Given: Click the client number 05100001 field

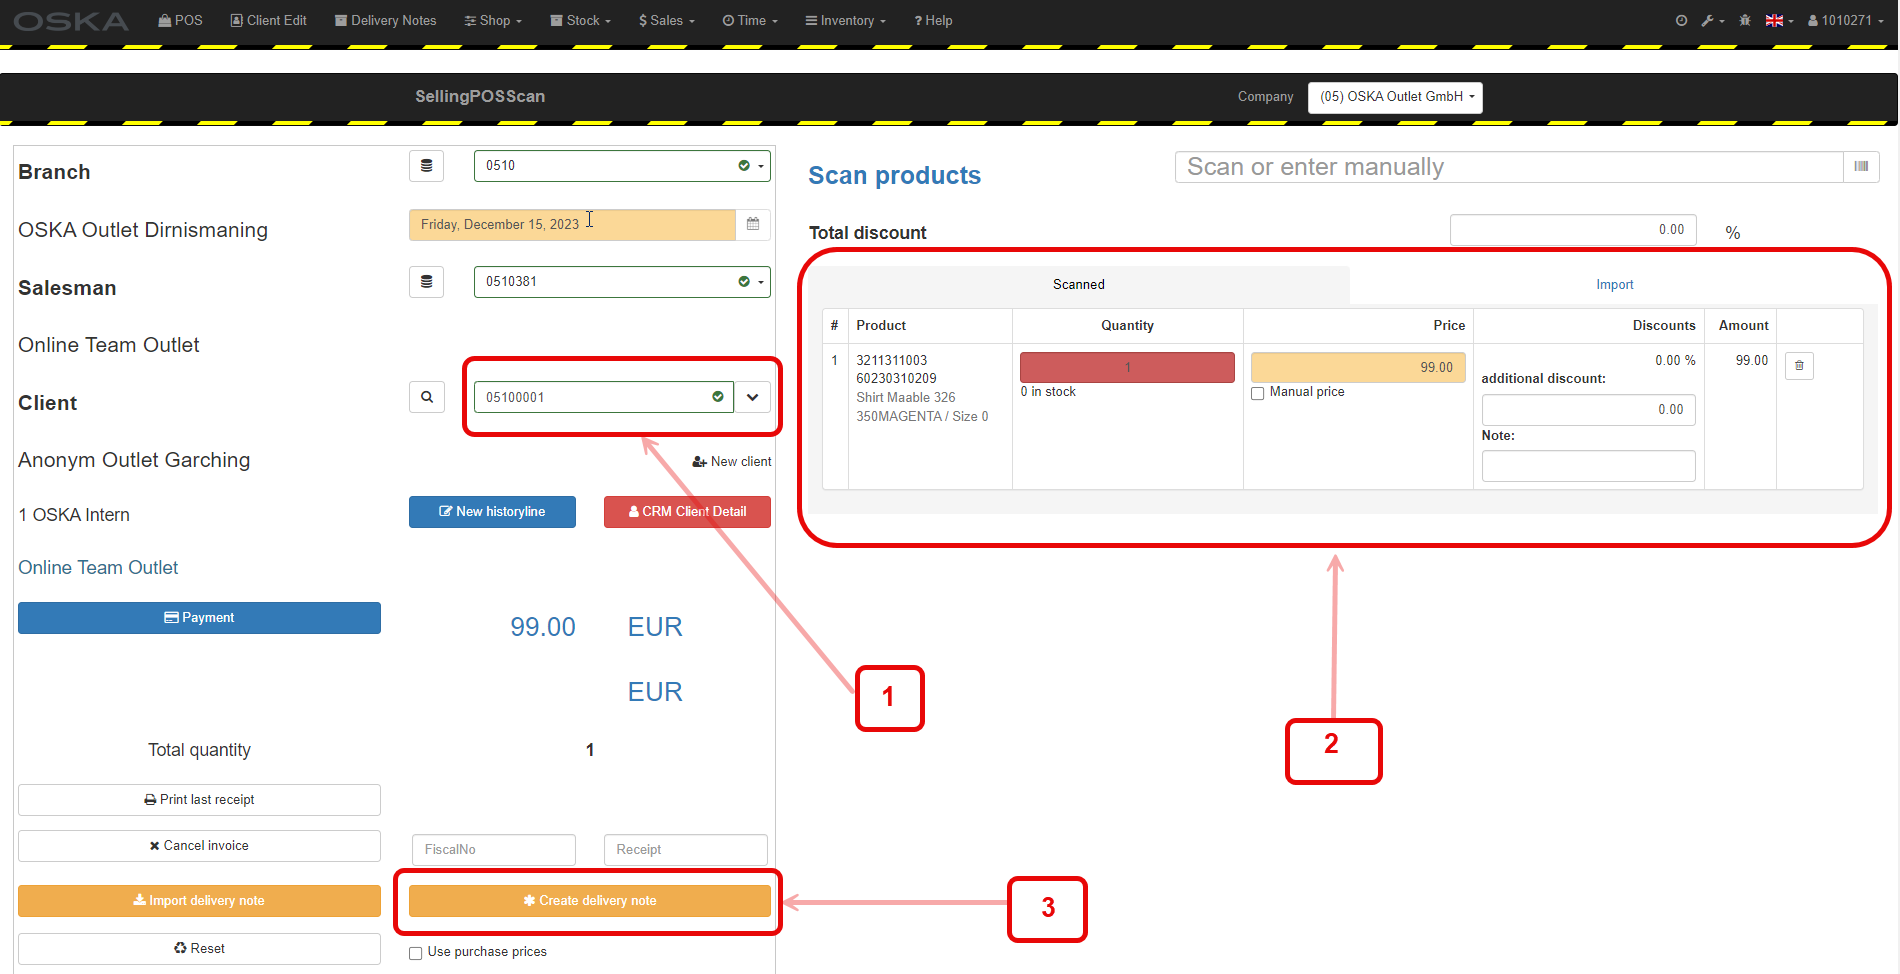Looking at the screenshot, I should [603, 397].
